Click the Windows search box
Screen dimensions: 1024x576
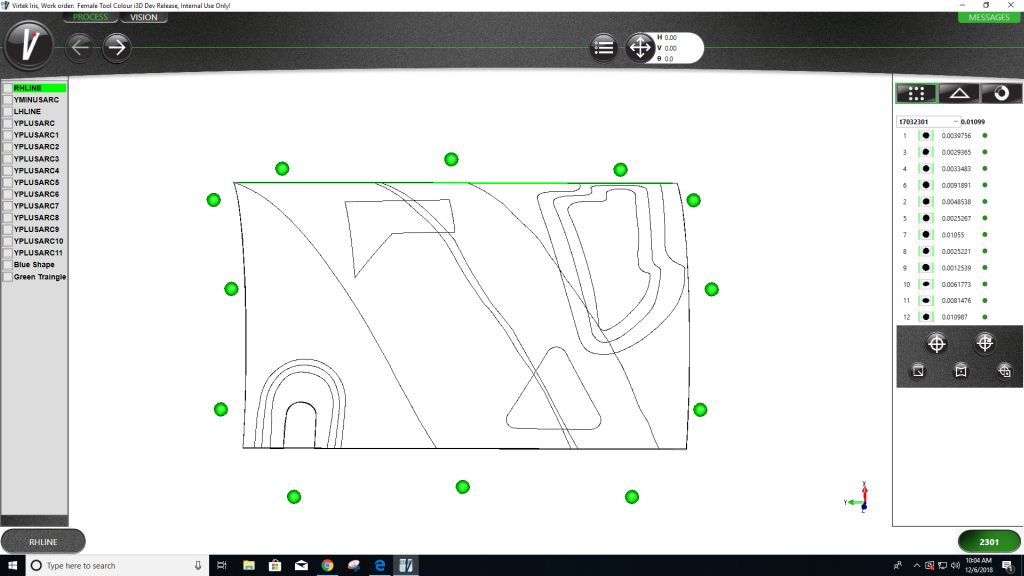tap(117, 566)
